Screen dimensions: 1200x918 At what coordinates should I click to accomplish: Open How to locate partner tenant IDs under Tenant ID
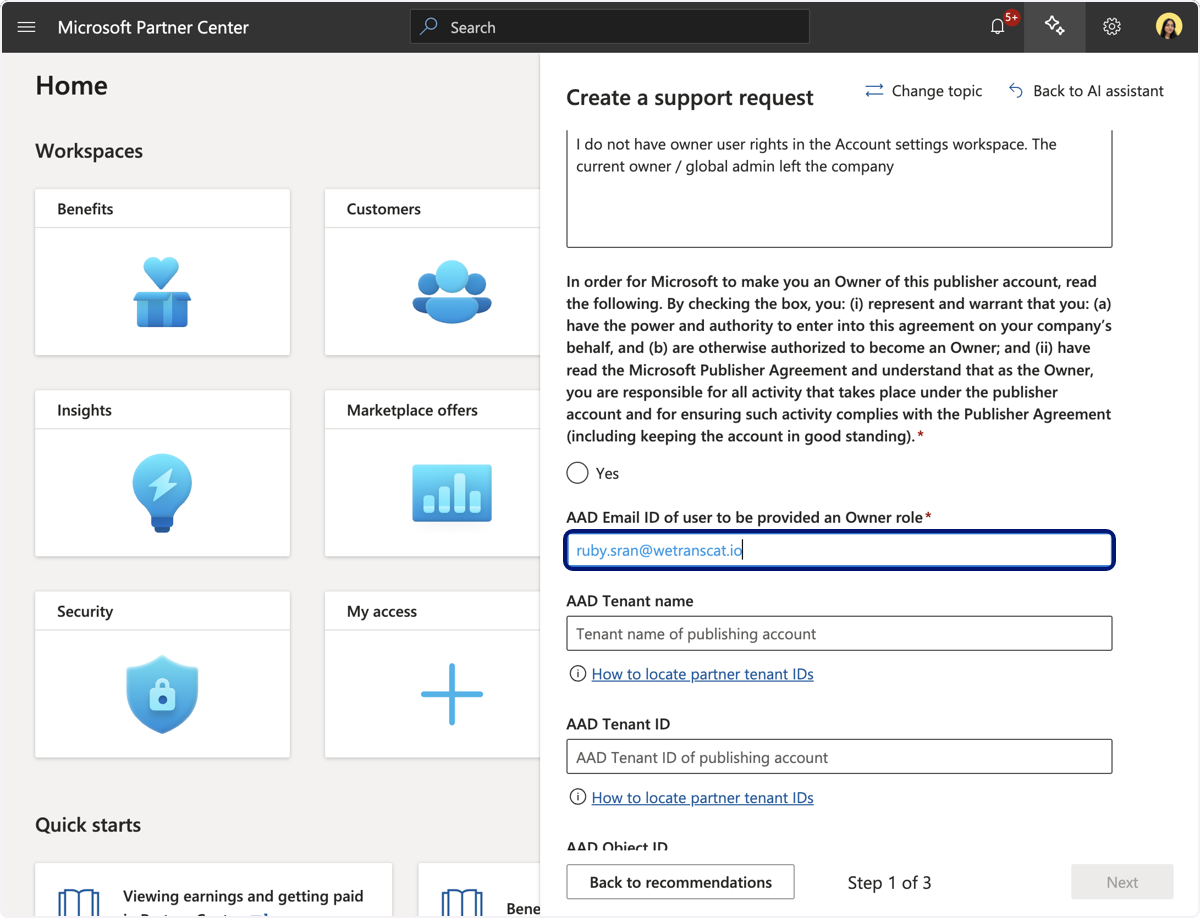coord(702,797)
